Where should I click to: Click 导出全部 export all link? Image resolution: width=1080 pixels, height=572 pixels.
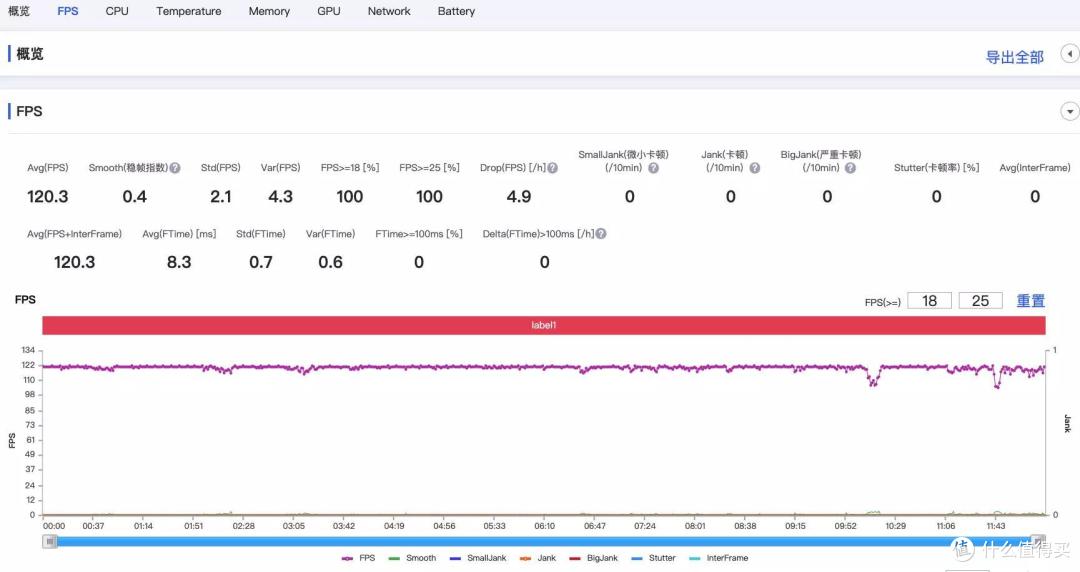tap(1015, 57)
